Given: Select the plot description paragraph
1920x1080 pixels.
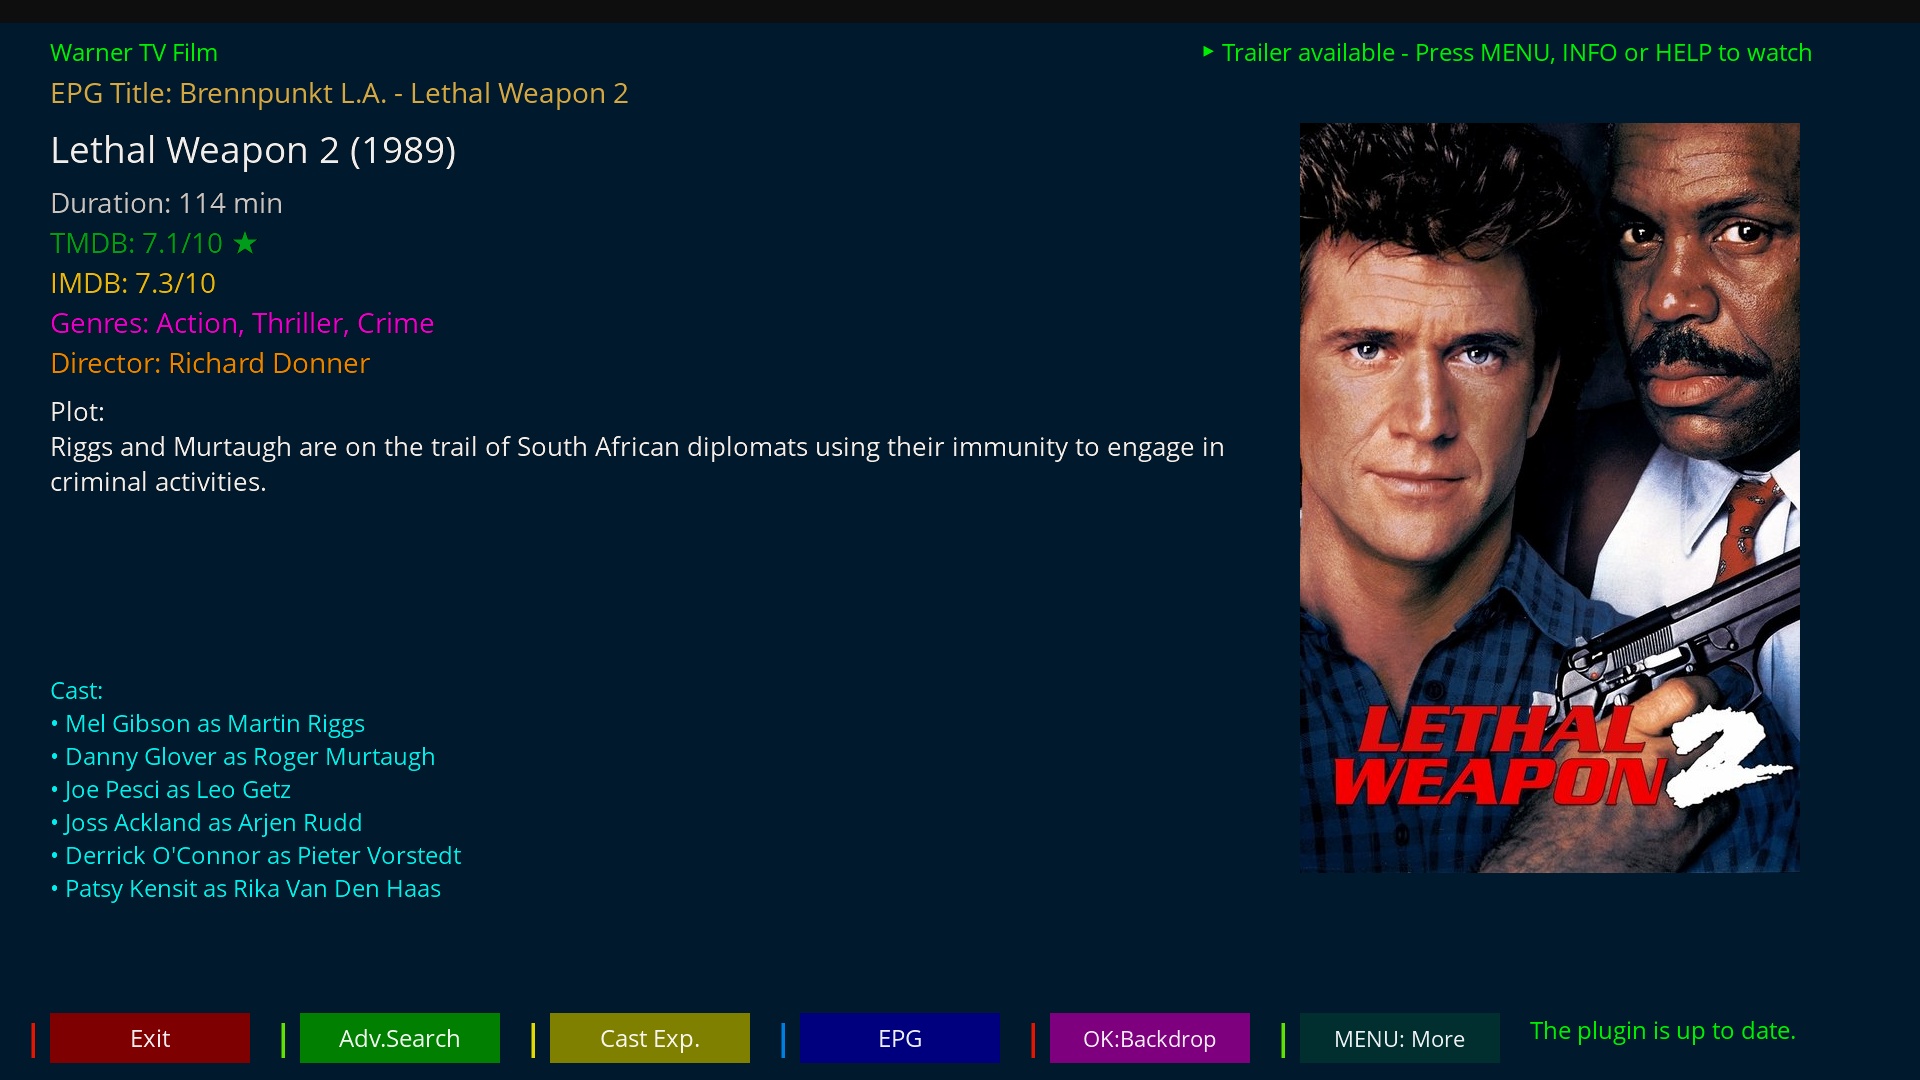Looking at the screenshot, I should tap(637, 464).
